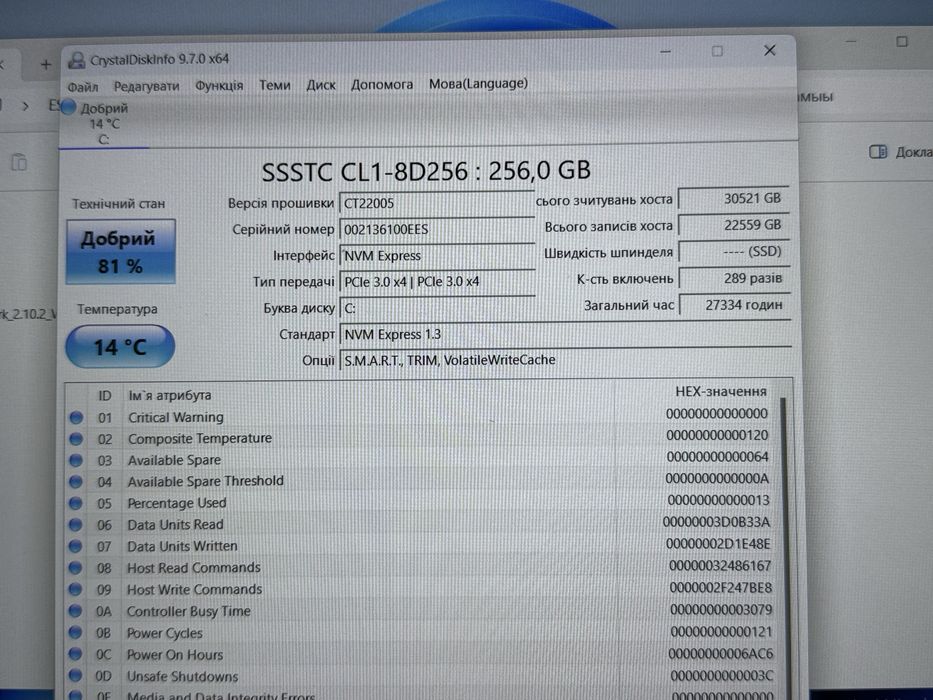This screenshot has height=700, width=933.
Task: Open the Файл menu
Action: (83, 87)
